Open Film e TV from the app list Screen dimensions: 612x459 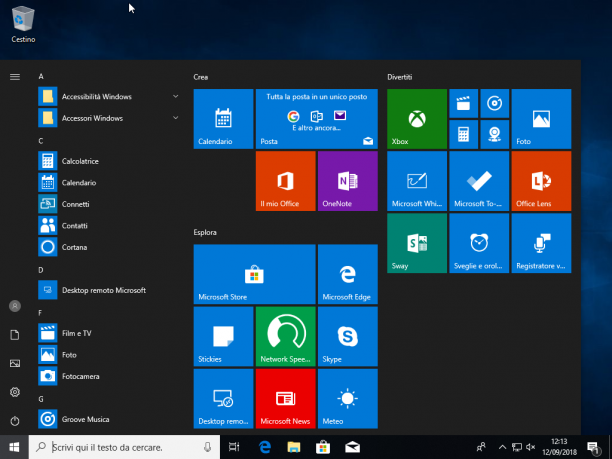point(109,333)
